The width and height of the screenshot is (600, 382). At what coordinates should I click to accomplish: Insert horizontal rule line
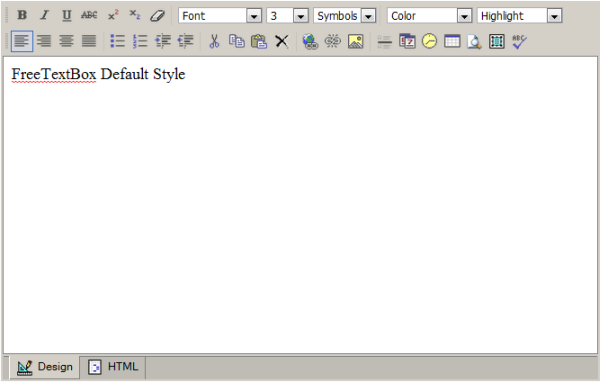coord(385,41)
